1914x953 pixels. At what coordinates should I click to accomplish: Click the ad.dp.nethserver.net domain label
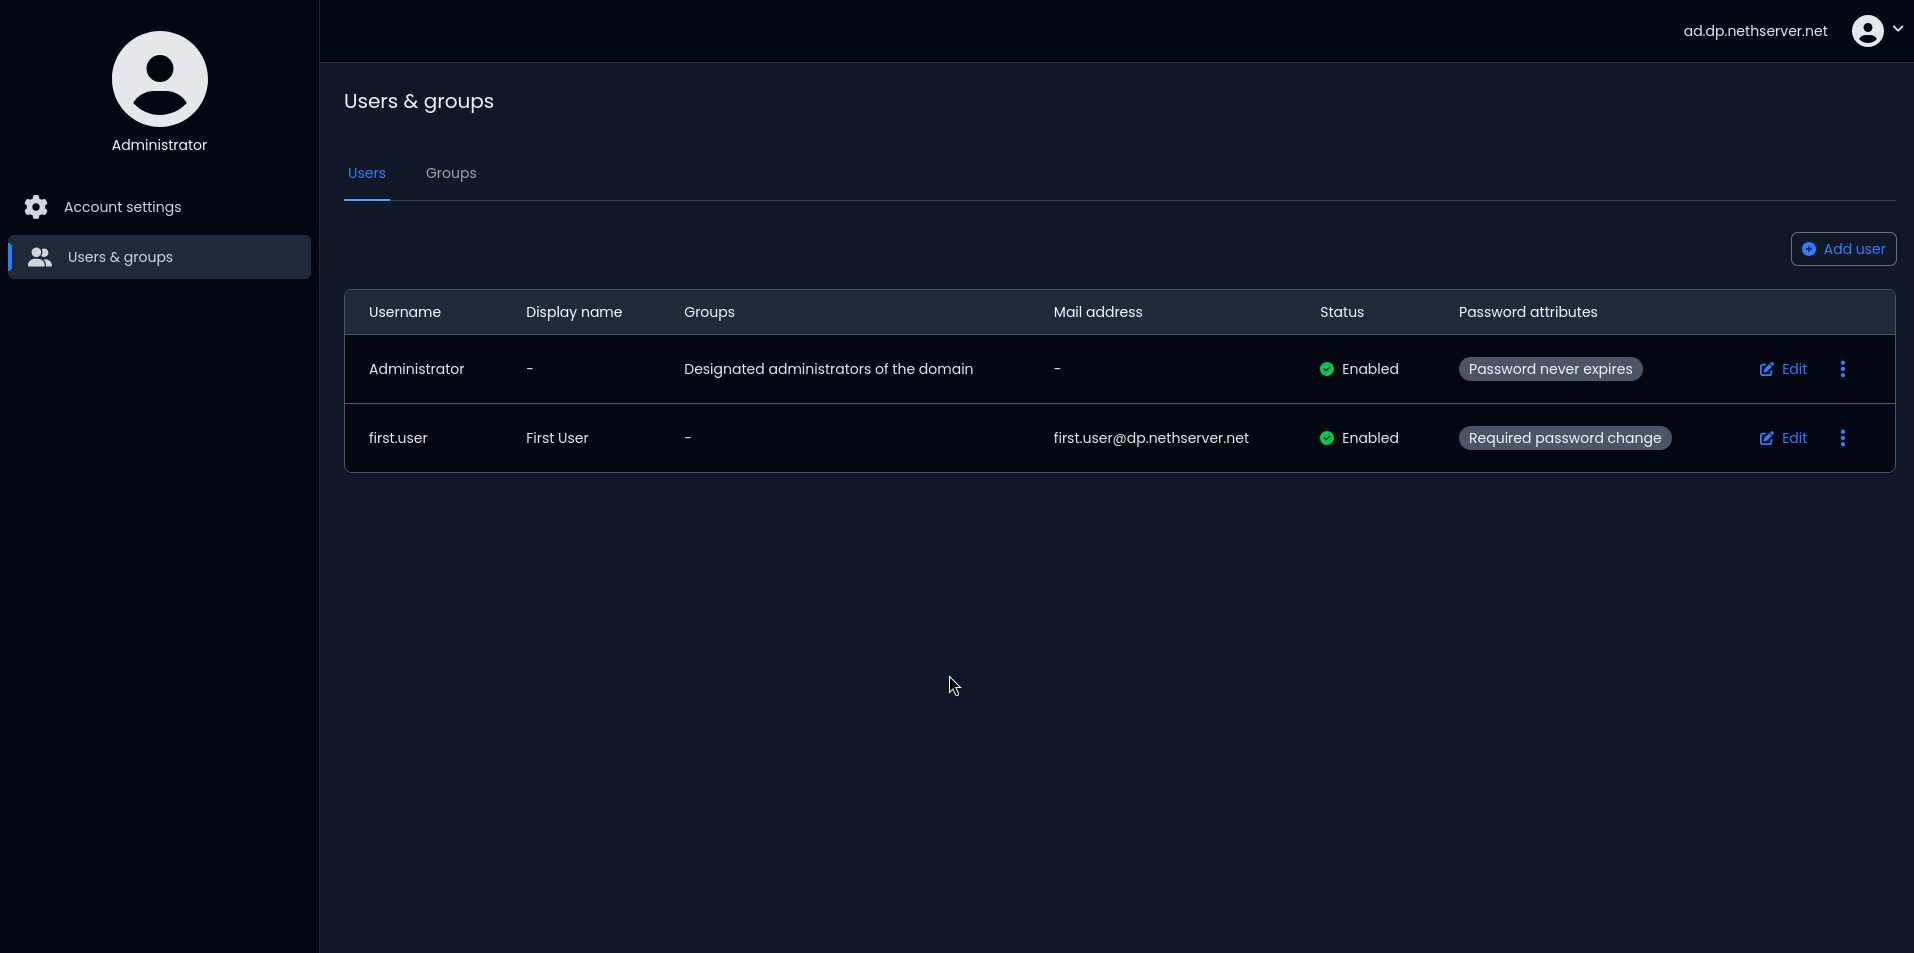click(1755, 31)
